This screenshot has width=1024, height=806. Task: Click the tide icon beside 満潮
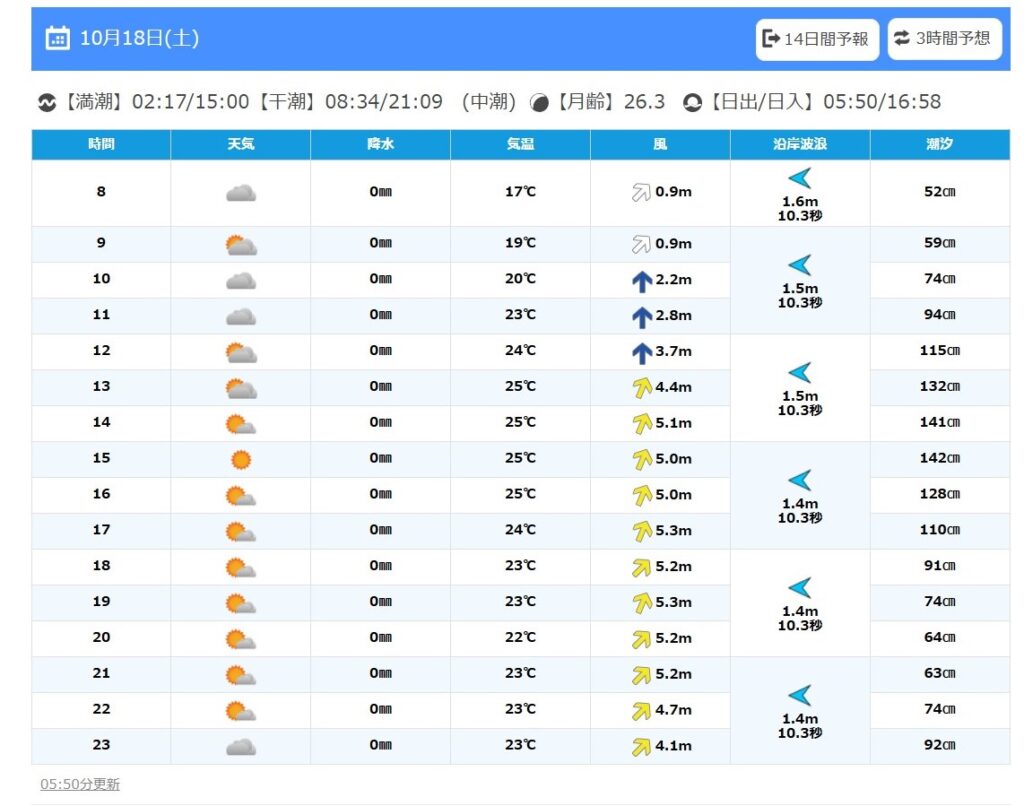pyautogui.click(x=46, y=103)
